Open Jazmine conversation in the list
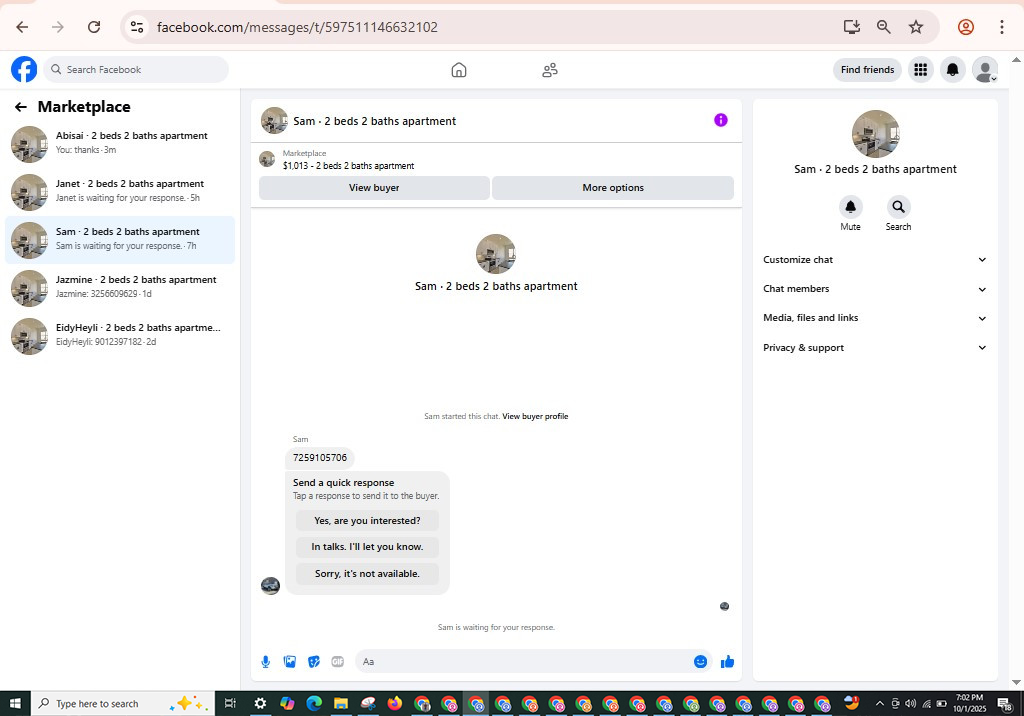 point(120,288)
